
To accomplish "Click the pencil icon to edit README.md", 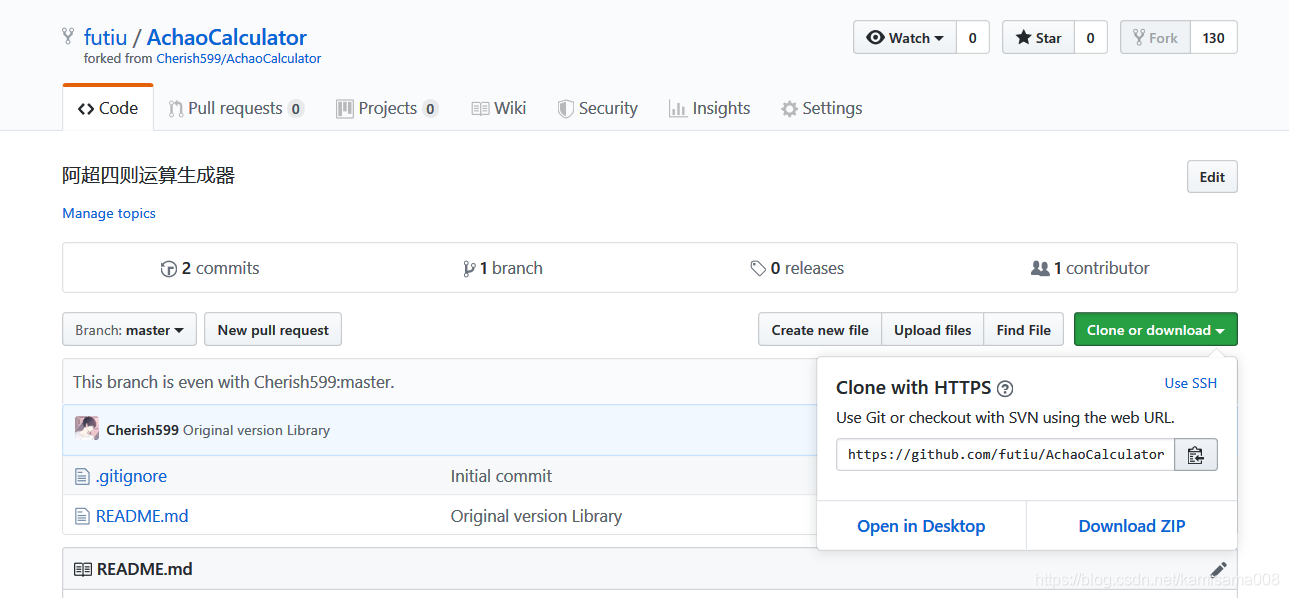I will [1218, 569].
